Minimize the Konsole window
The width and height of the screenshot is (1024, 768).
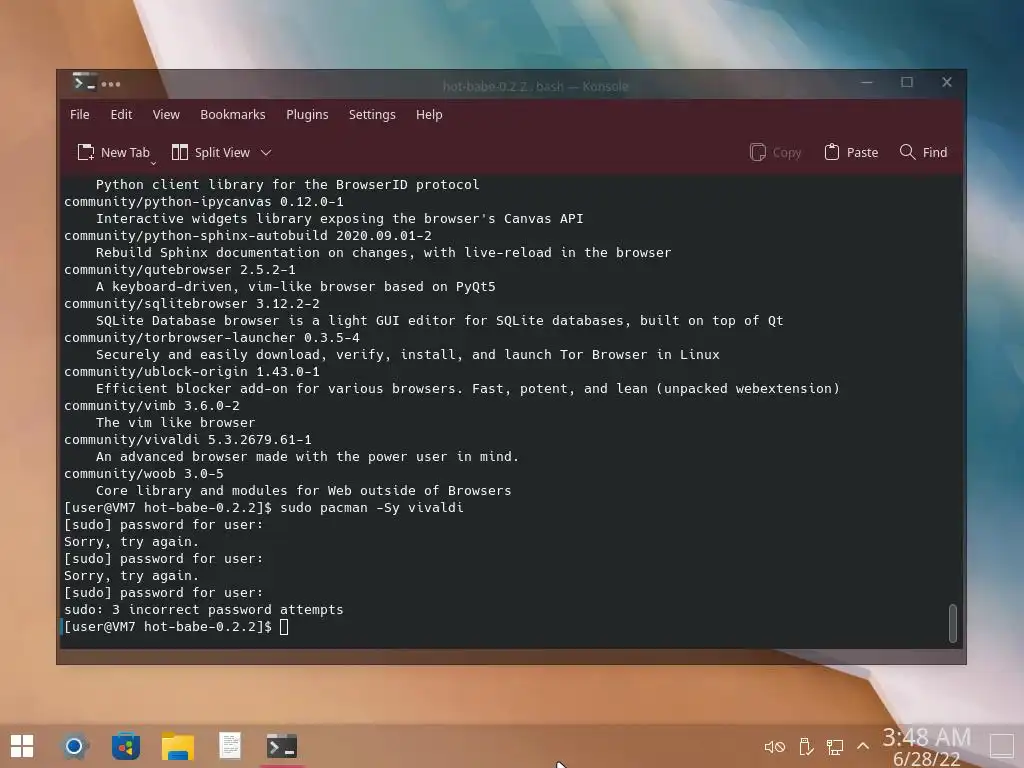click(867, 83)
